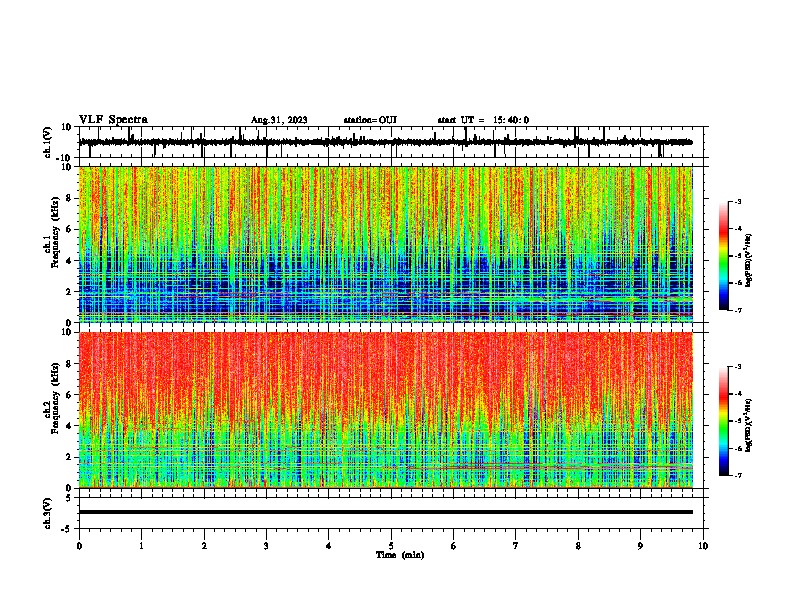Click the 'ch.1(V)' waveform axis label
The height and width of the screenshot is (612, 792).
[47, 142]
